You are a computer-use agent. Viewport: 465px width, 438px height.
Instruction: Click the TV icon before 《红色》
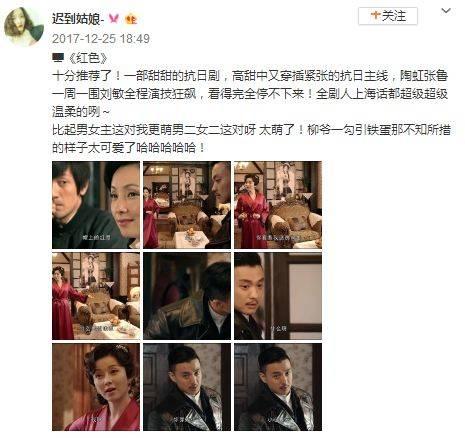point(58,58)
